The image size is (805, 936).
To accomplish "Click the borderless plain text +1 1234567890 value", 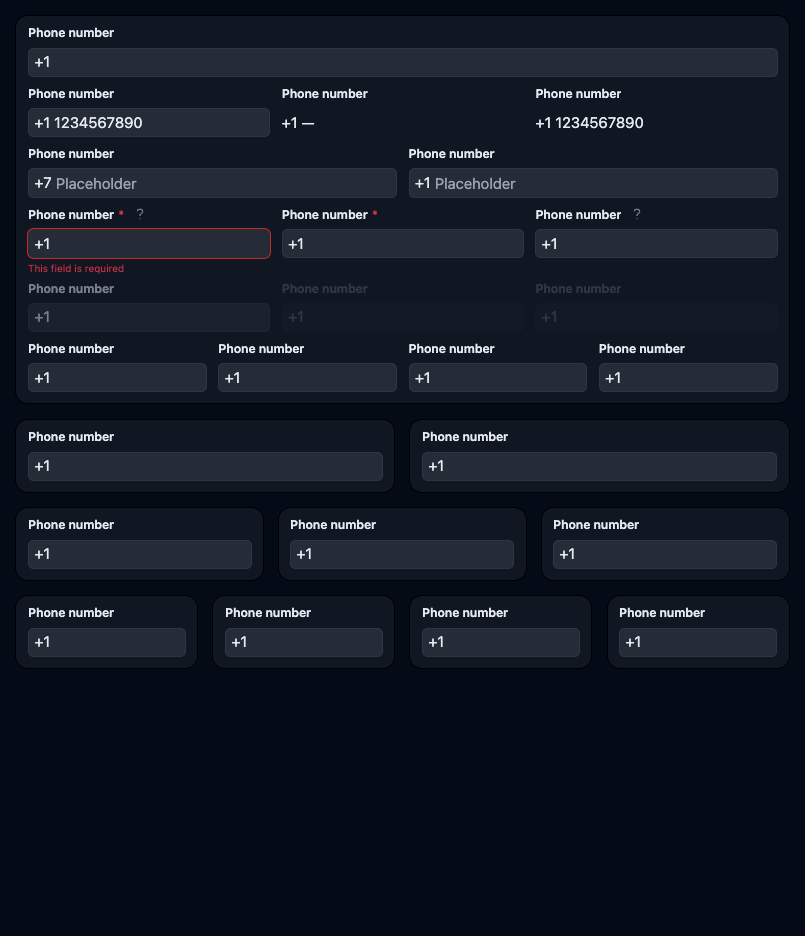I will pos(589,123).
